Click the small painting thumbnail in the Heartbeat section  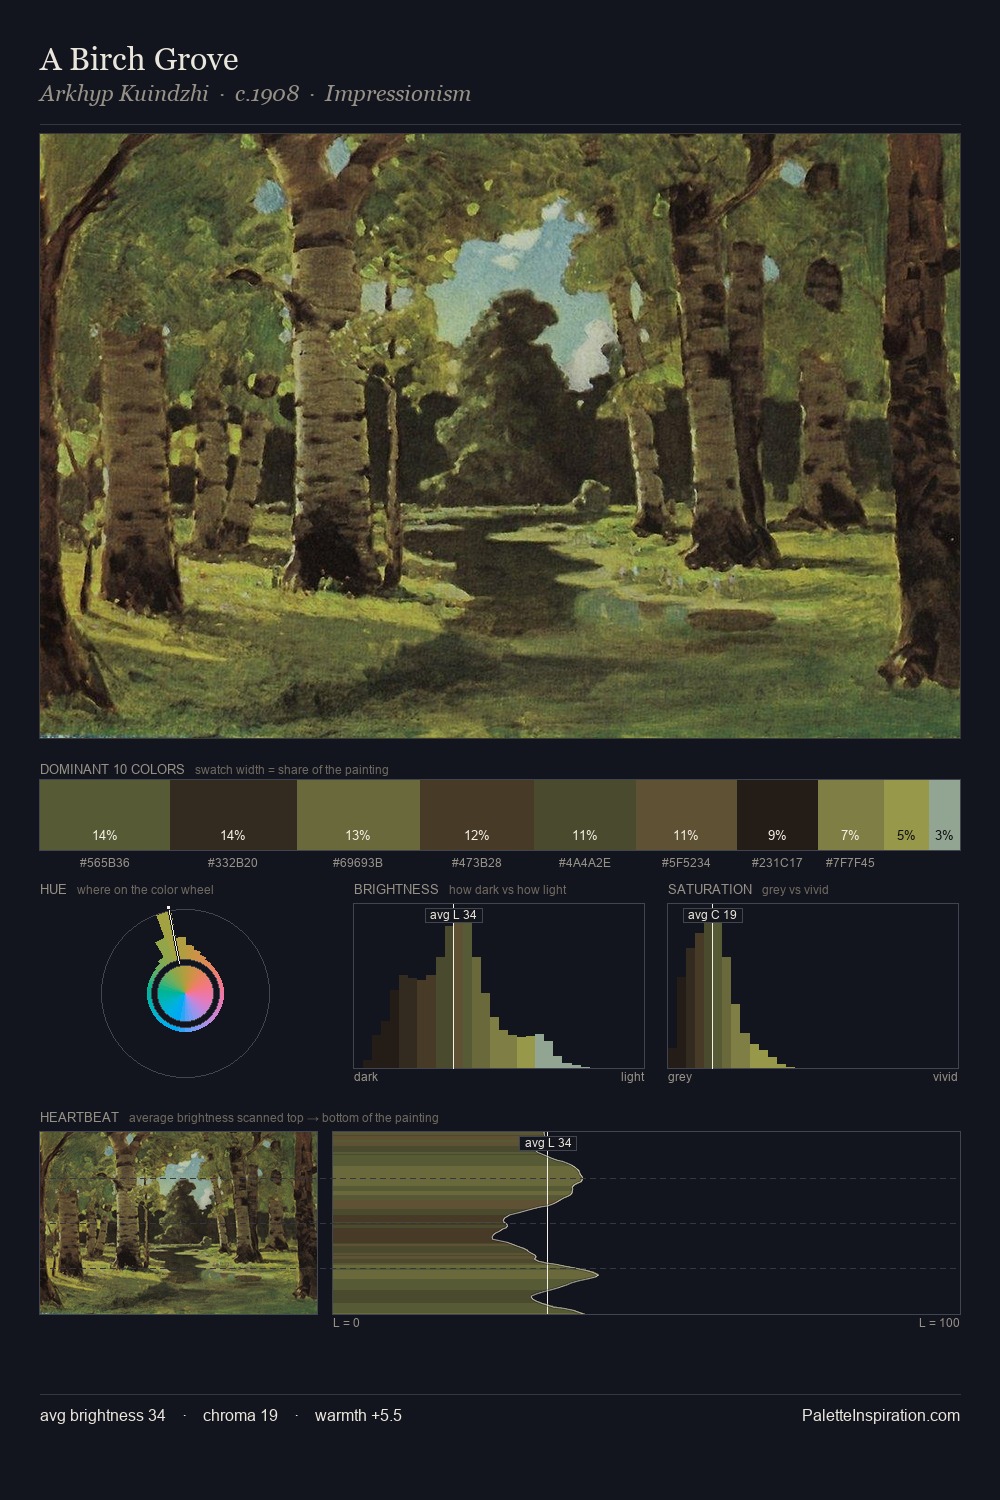[179, 1223]
